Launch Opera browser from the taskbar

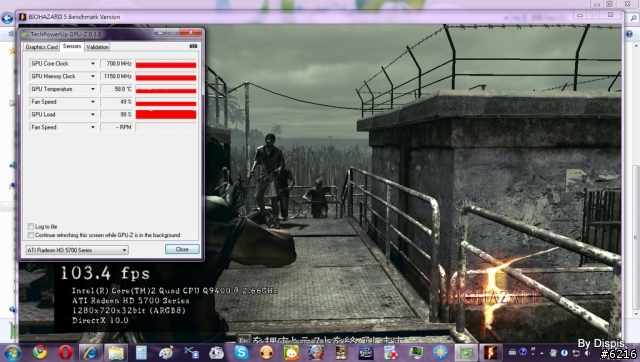point(65,352)
